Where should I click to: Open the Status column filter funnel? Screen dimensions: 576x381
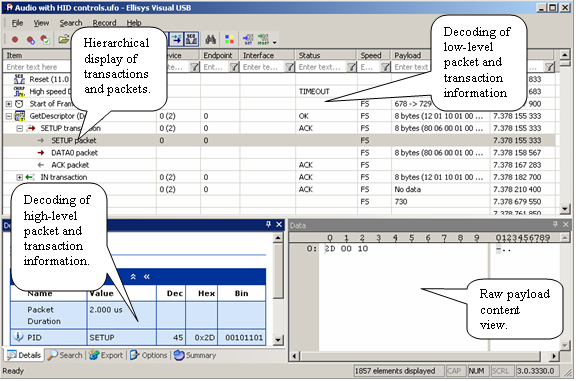point(352,67)
